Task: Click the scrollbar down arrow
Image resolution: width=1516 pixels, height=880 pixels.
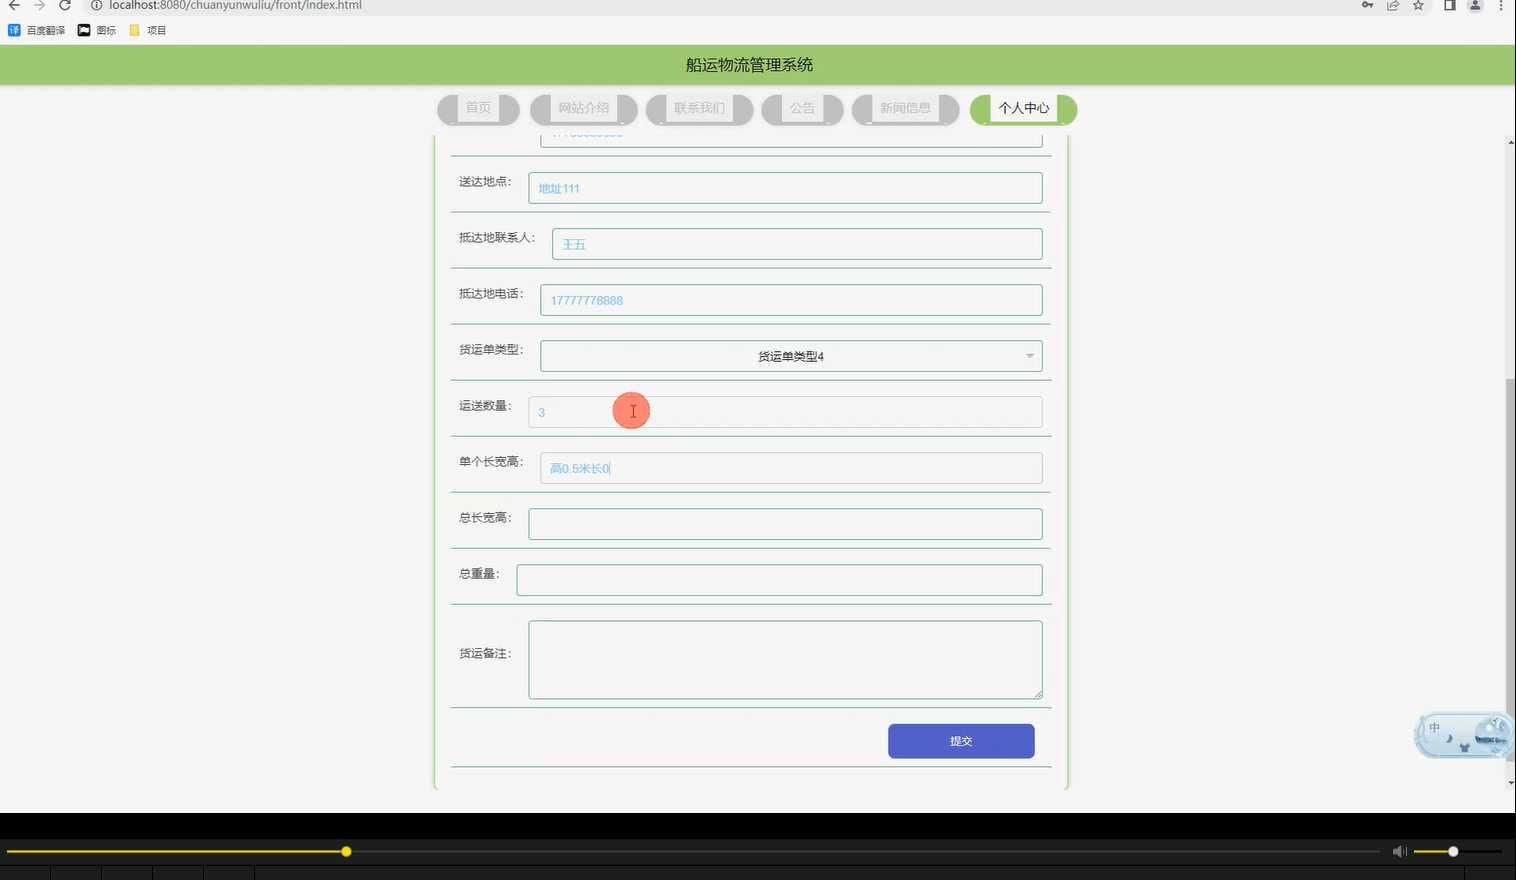Action: tap(1509, 783)
